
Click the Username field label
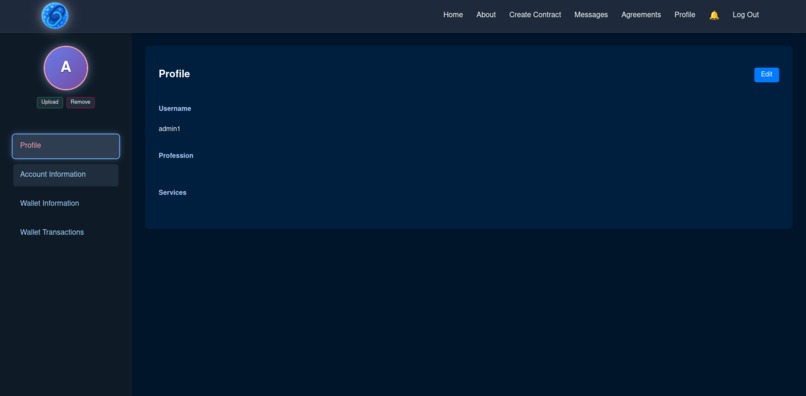[x=175, y=109]
